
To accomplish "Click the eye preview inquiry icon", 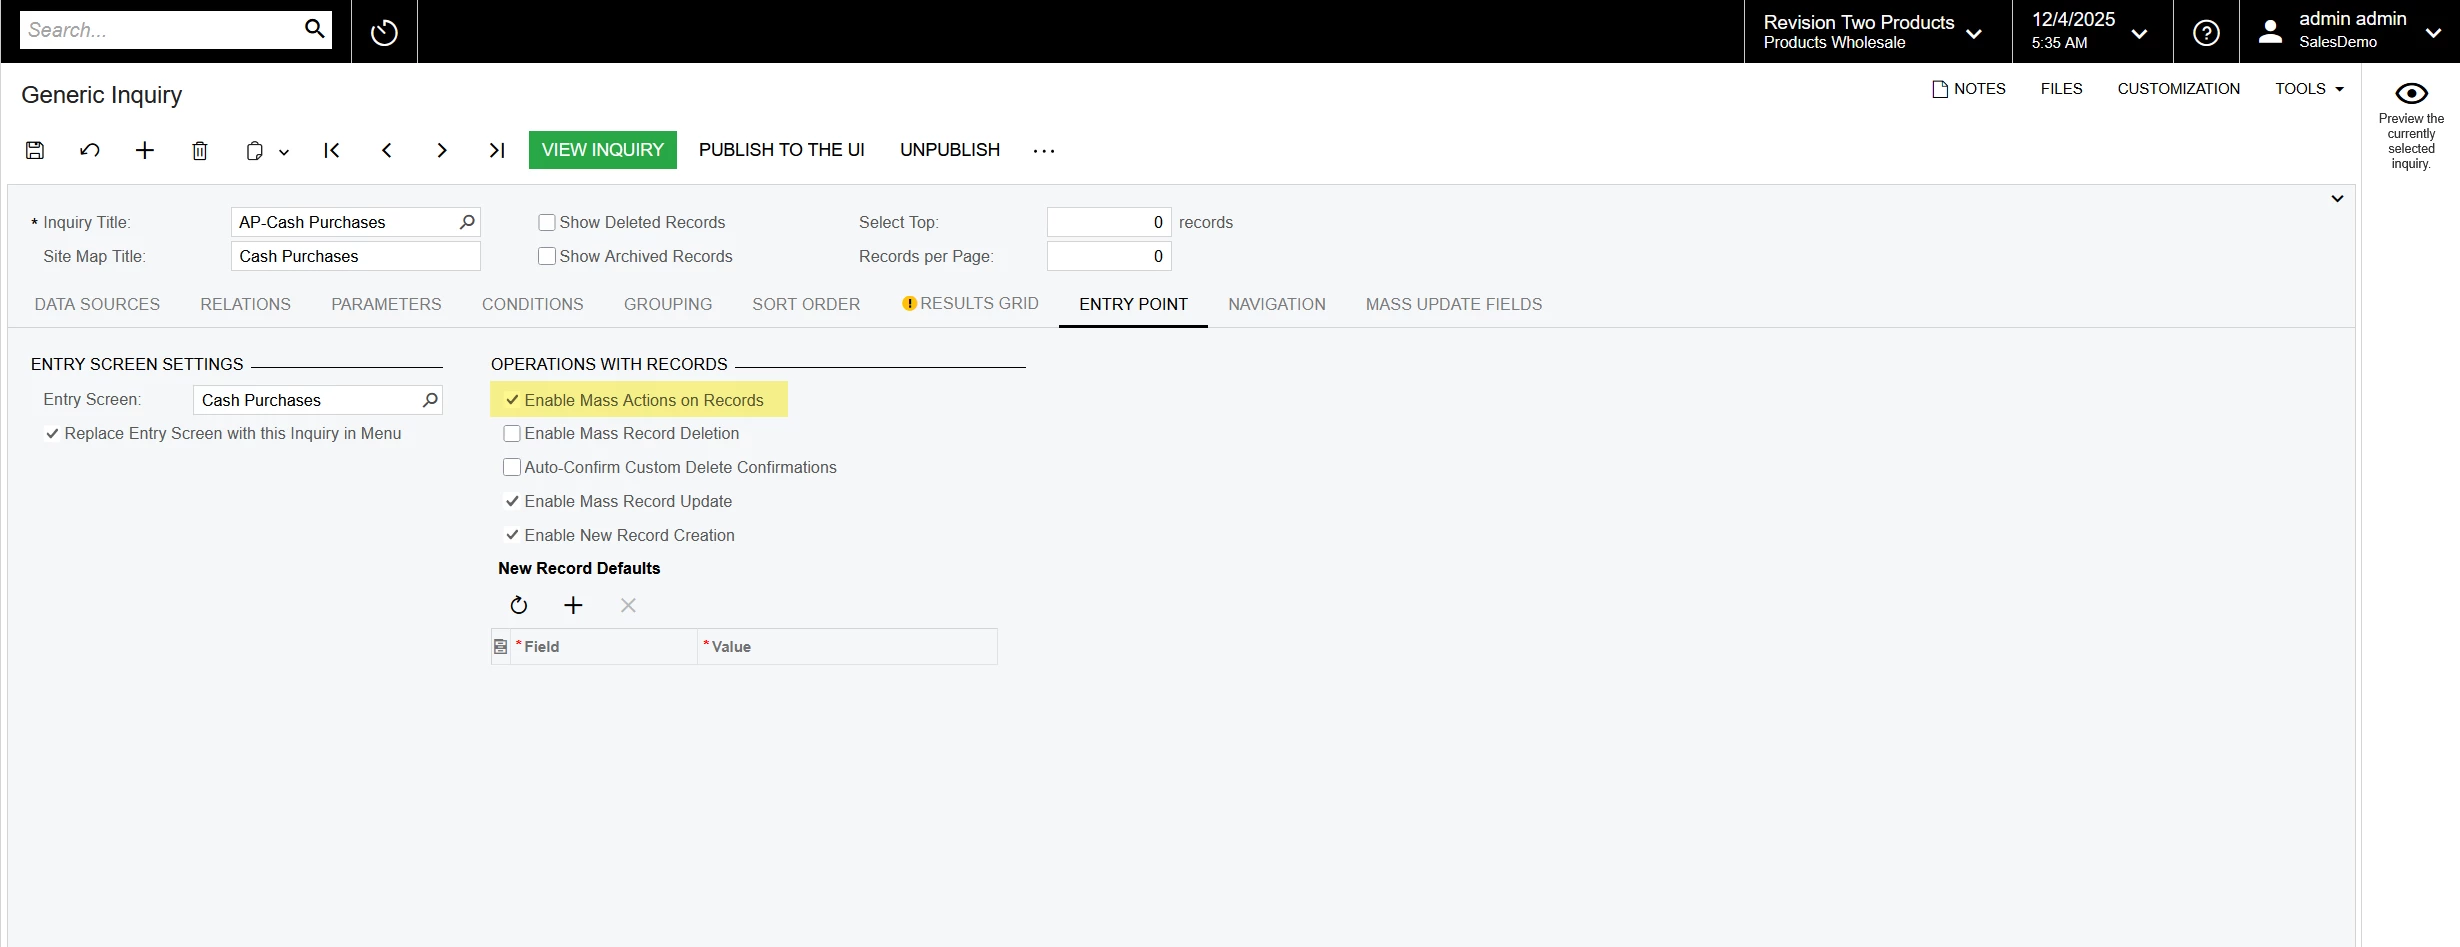I will (2411, 93).
